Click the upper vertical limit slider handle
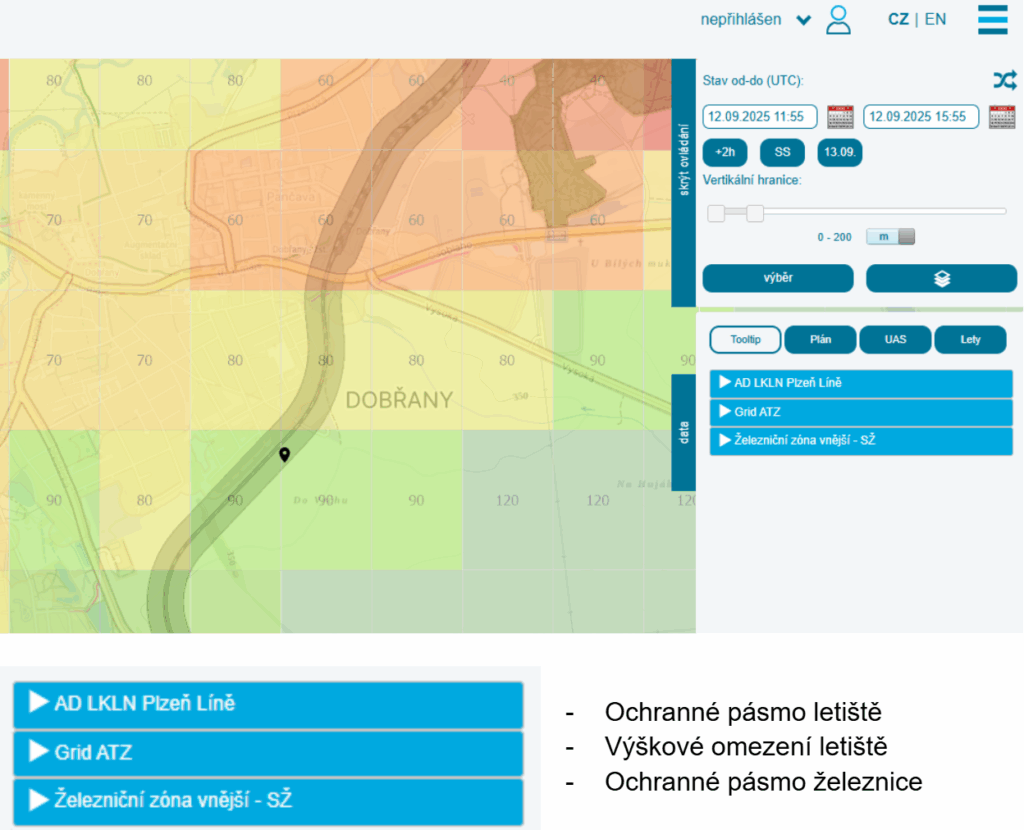This screenshot has width=1024, height=830. pos(755,213)
